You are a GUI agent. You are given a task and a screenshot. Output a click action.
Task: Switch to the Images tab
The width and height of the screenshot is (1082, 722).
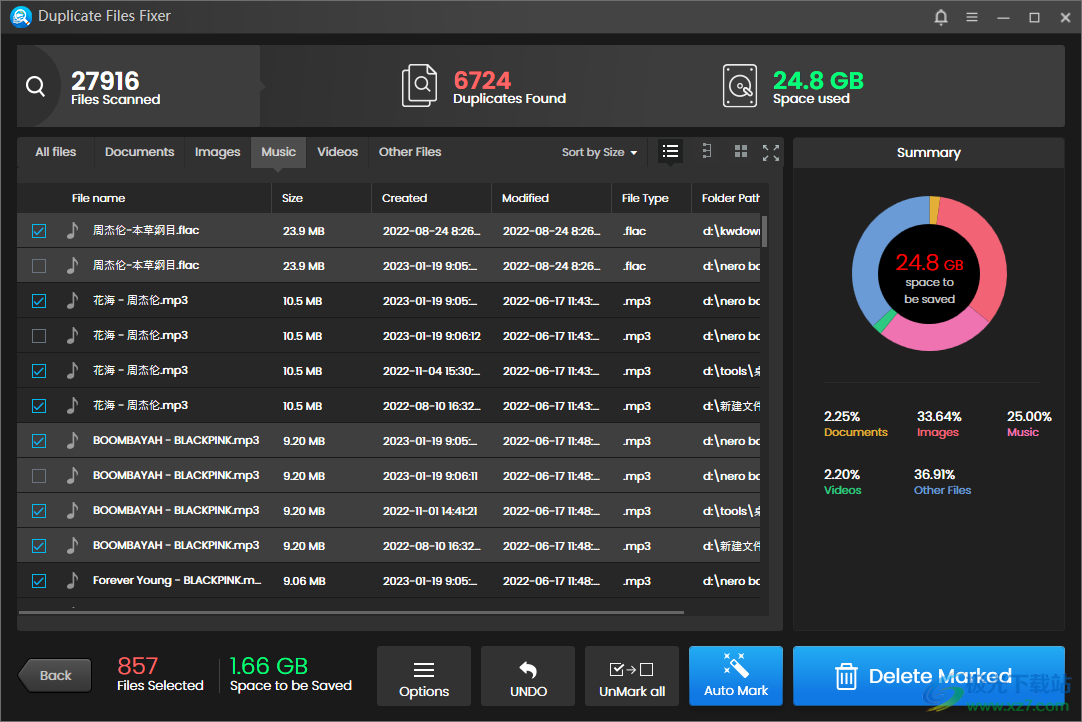point(217,152)
